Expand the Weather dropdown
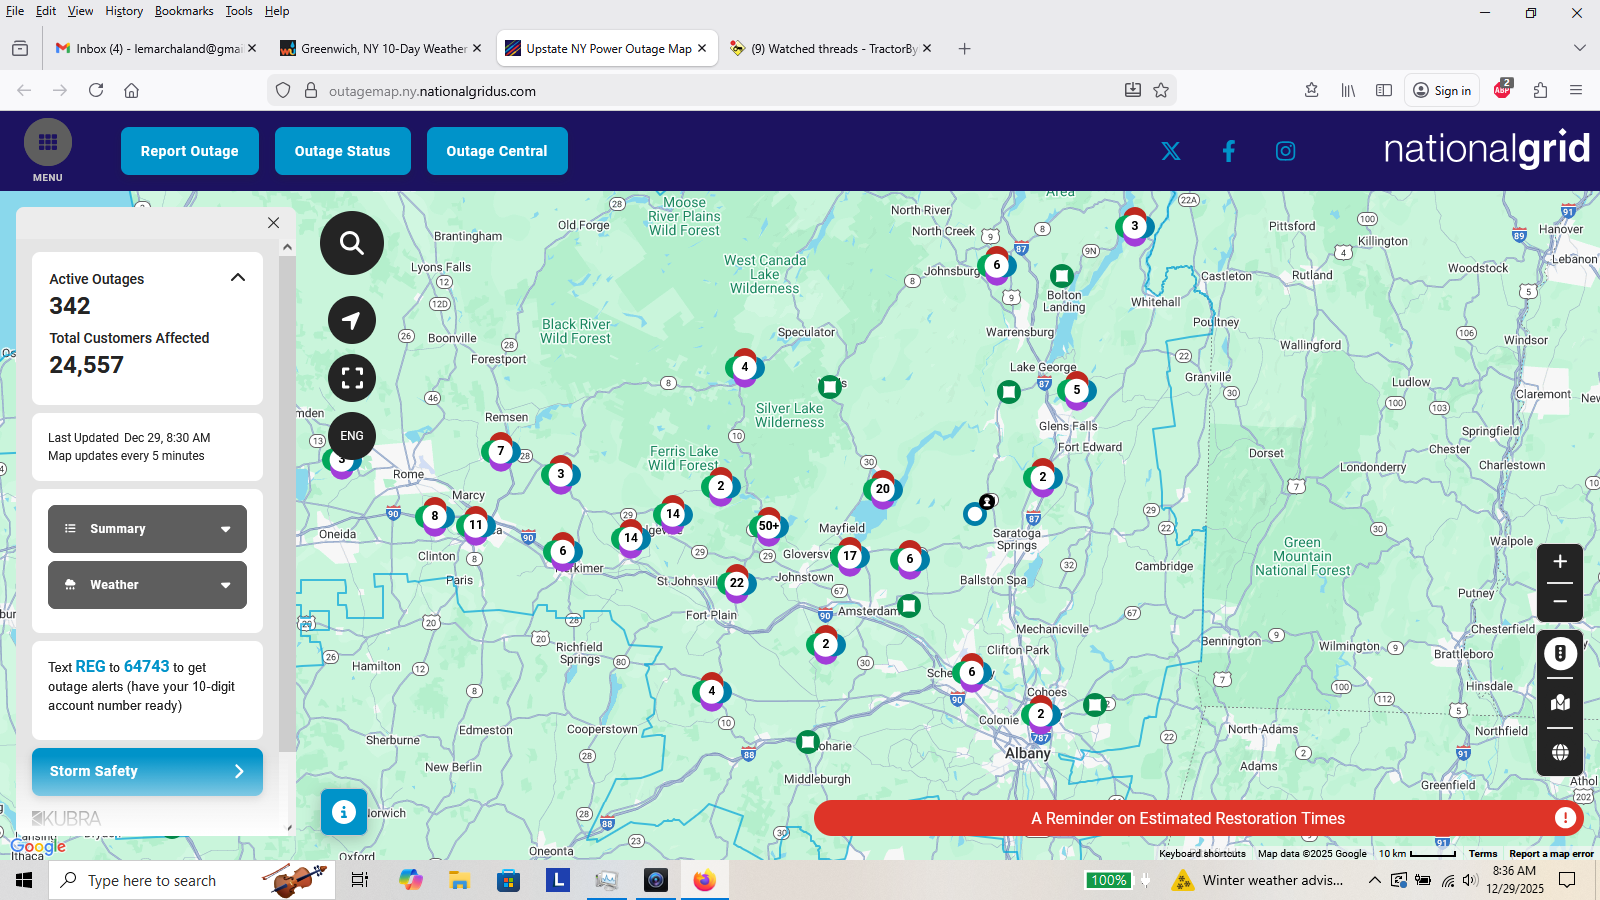The height and width of the screenshot is (900, 1600). coord(147,585)
